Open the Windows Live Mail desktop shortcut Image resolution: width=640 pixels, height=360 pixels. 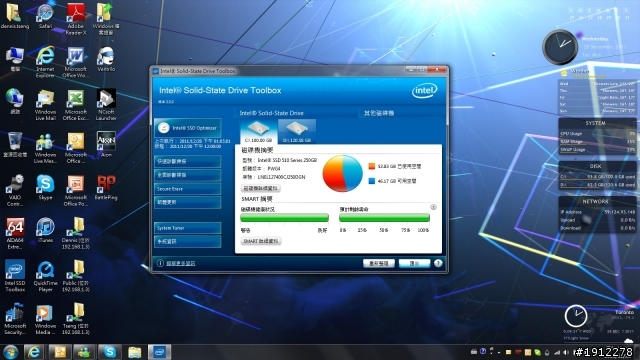coord(45,105)
